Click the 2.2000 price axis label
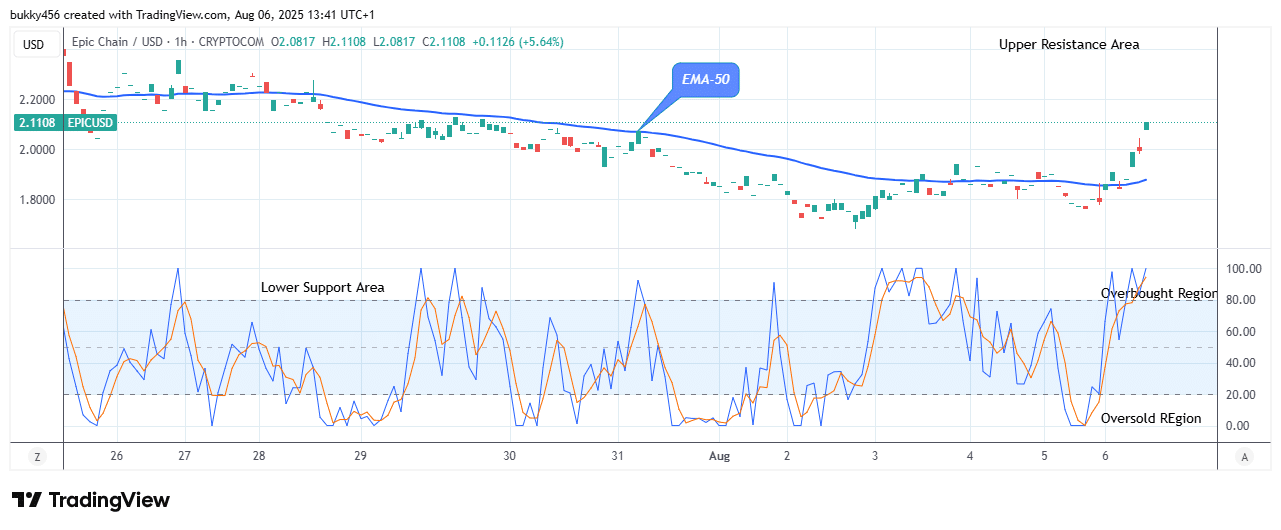Screen dimensions: 1281x530 [37, 101]
